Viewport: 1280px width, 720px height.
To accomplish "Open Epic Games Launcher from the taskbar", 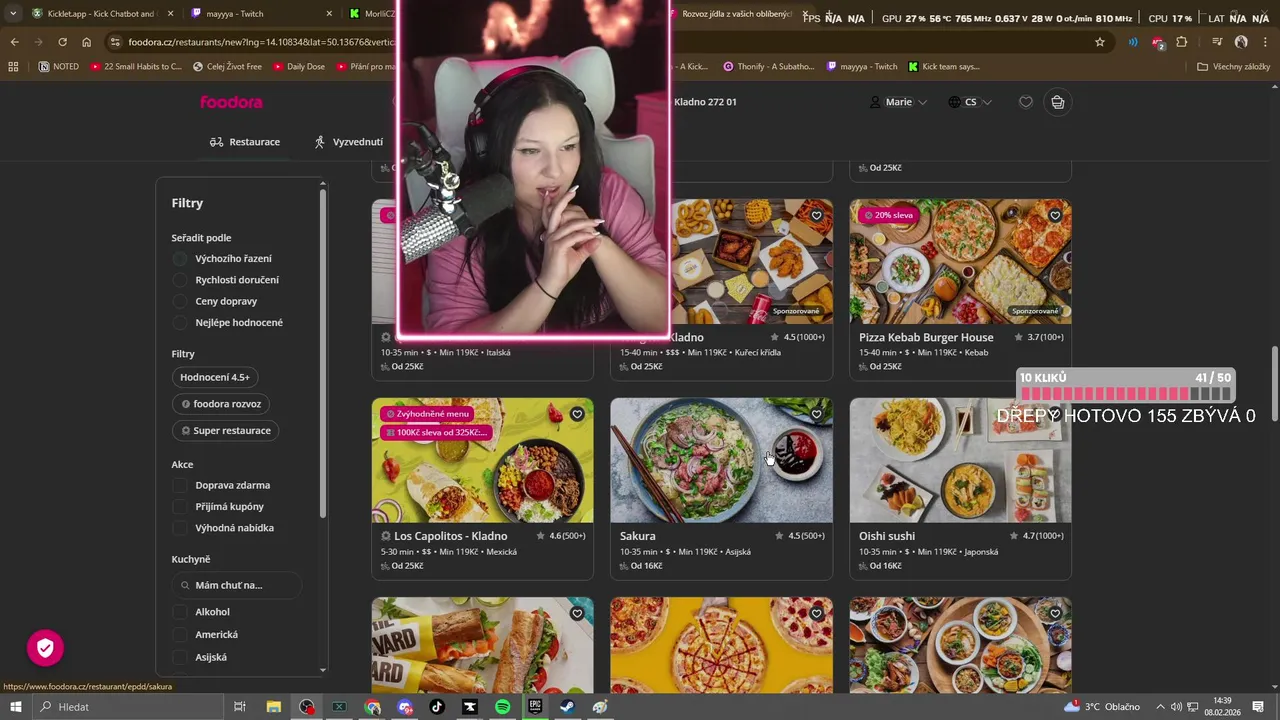I will click(x=535, y=707).
